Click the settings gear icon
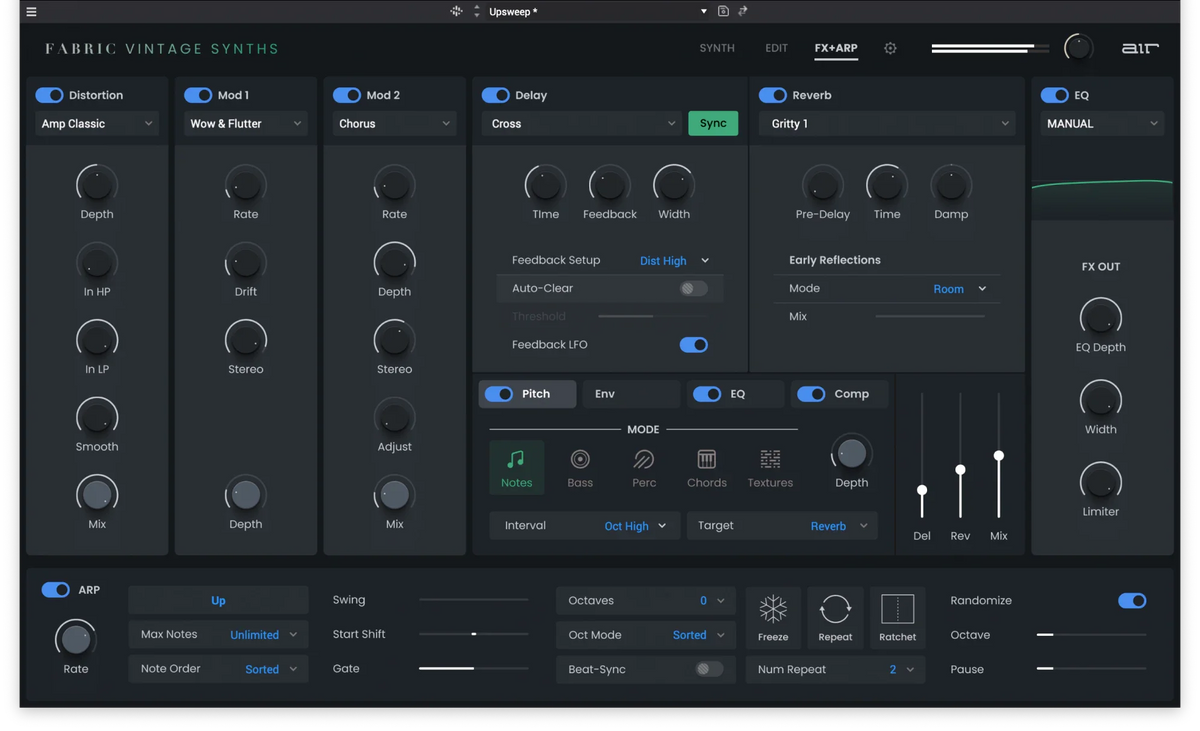 coord(890,48)
